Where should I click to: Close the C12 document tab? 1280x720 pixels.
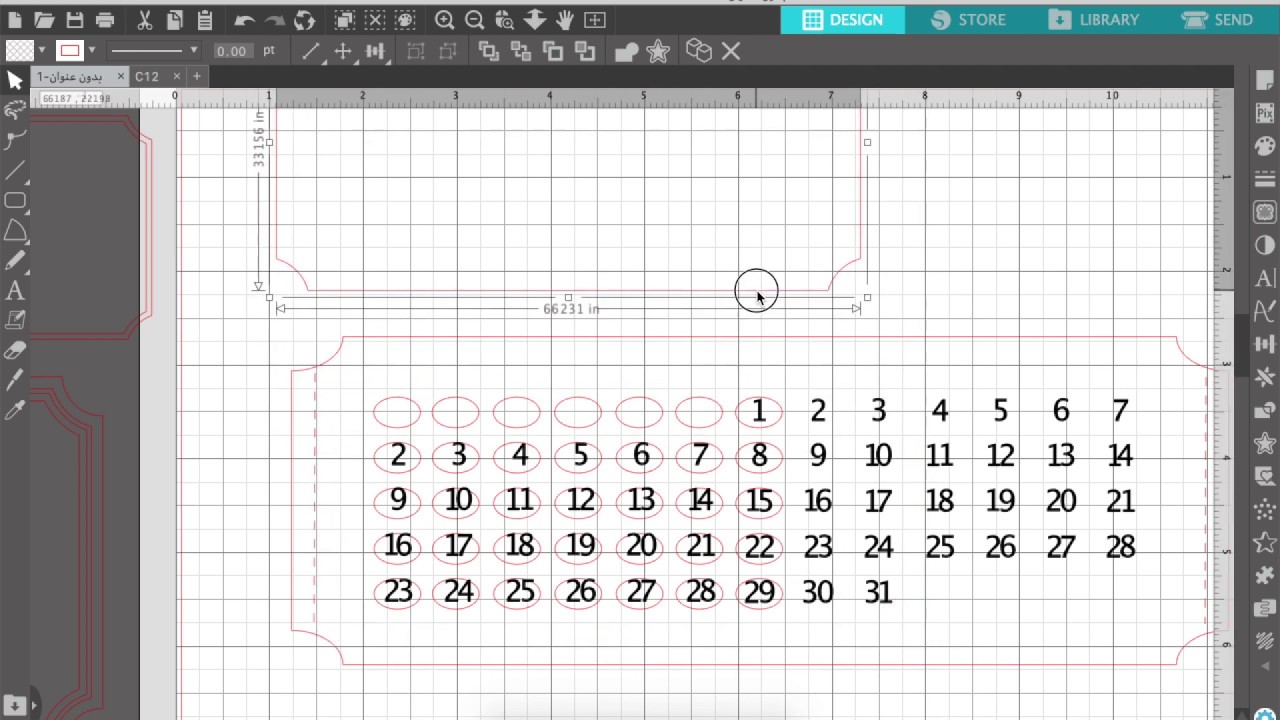177,77
